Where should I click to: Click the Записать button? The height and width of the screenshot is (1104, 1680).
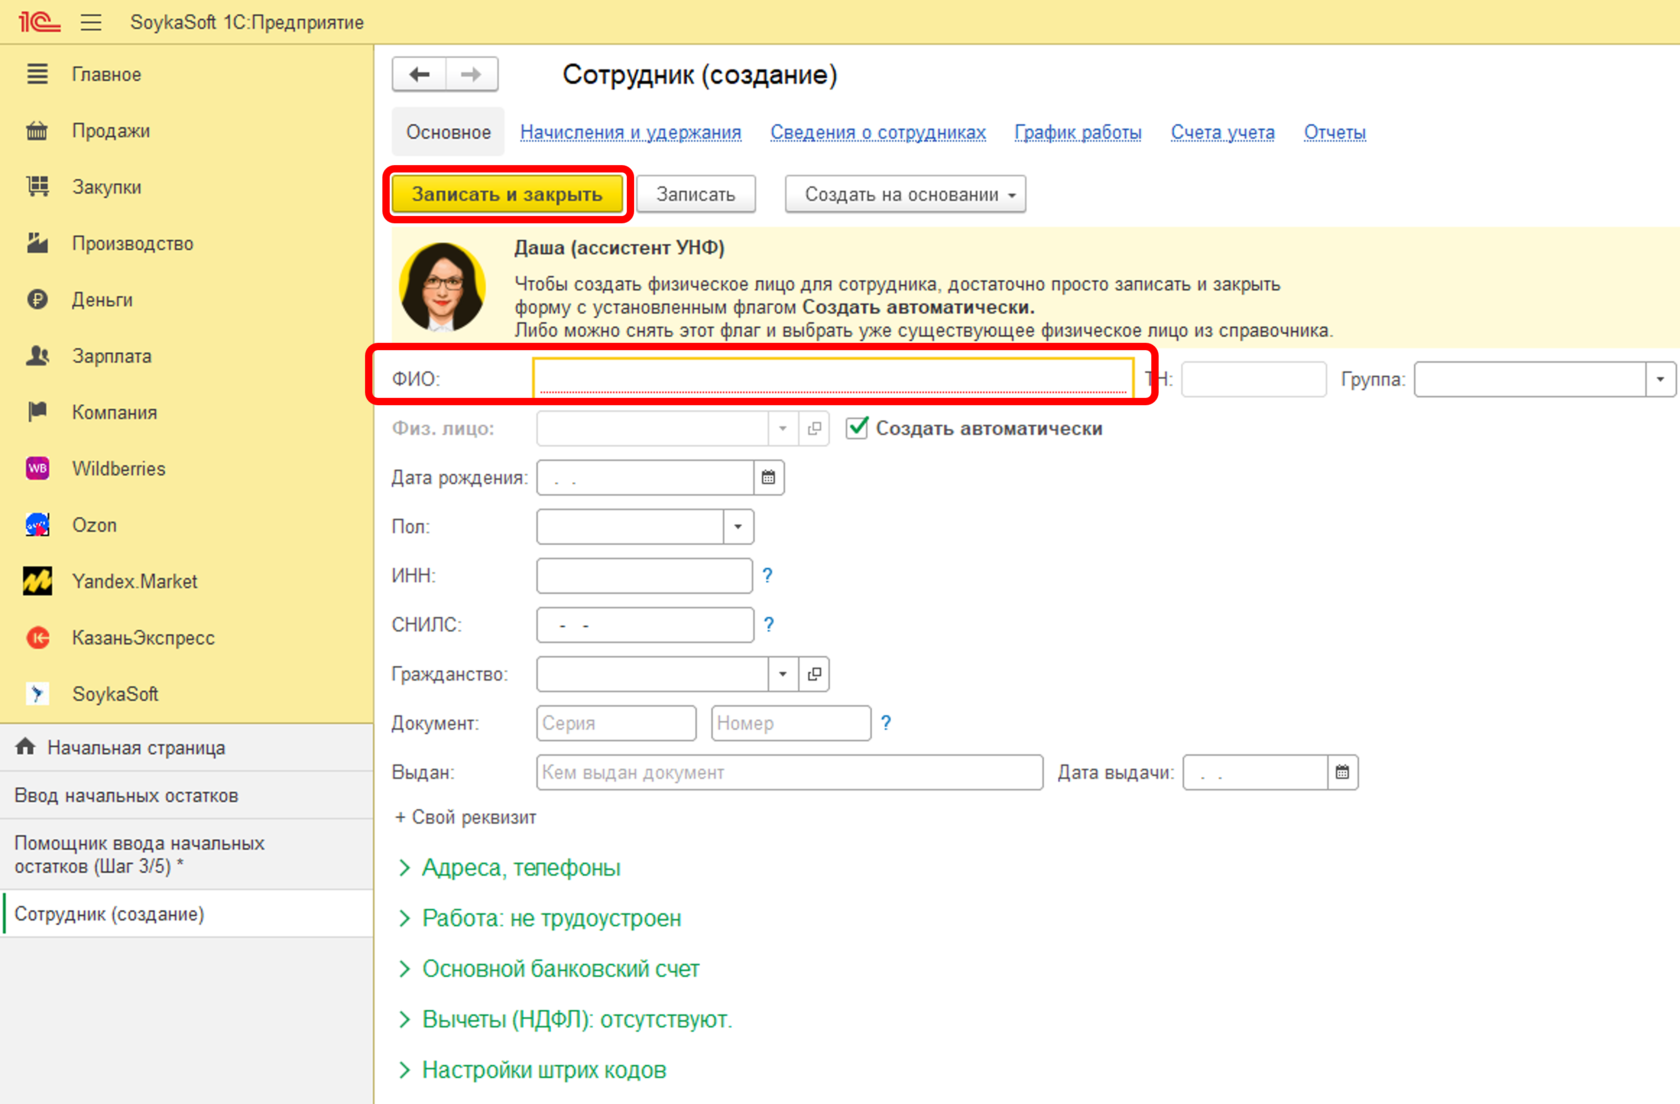(696, 194)
